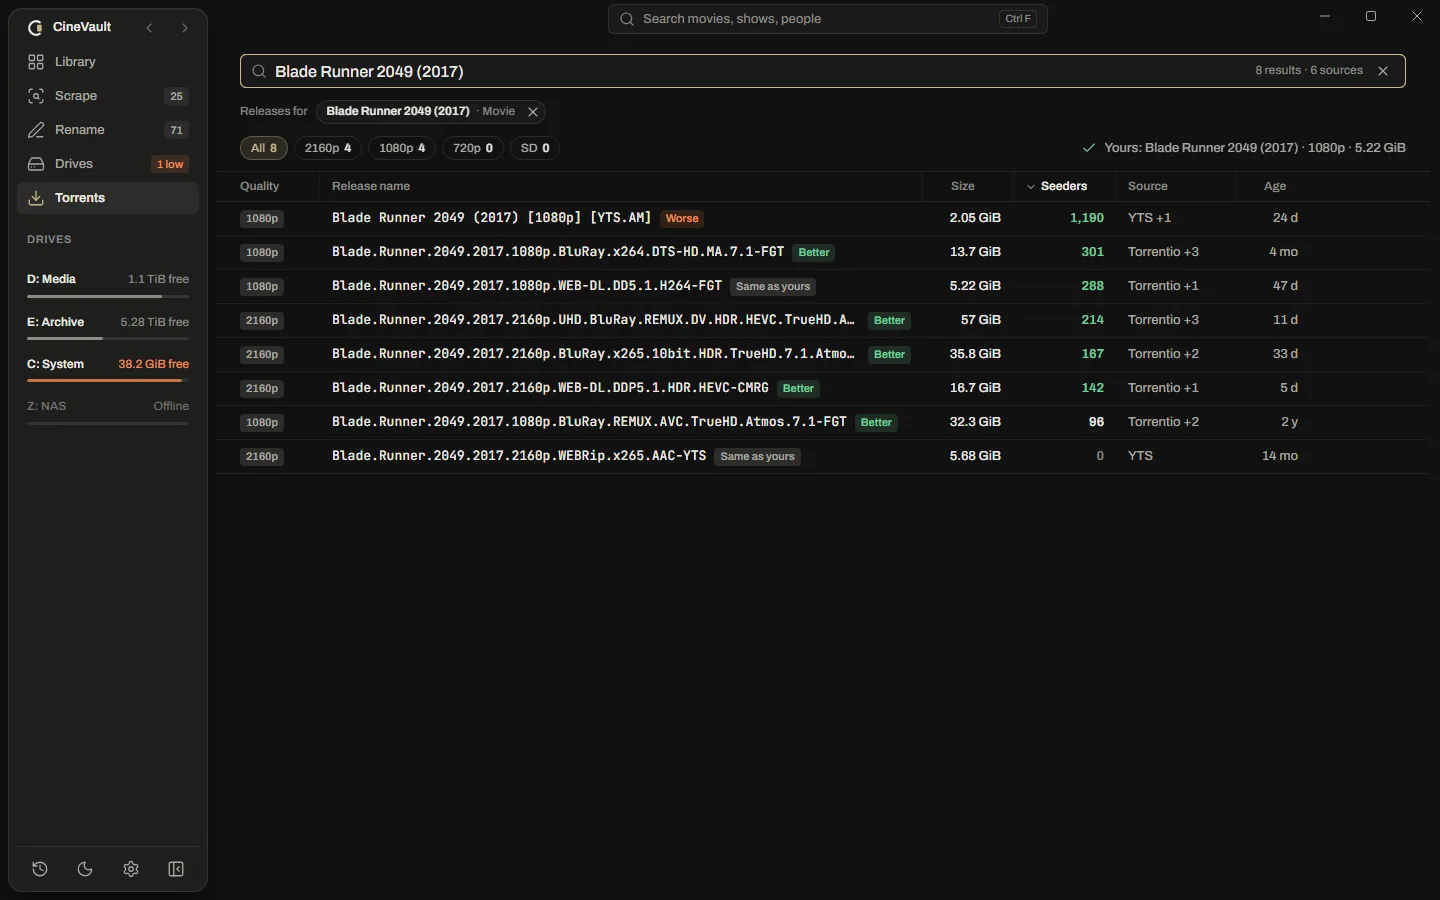
Task: Filter releases by 2160p quality
Action: [328, 148]
